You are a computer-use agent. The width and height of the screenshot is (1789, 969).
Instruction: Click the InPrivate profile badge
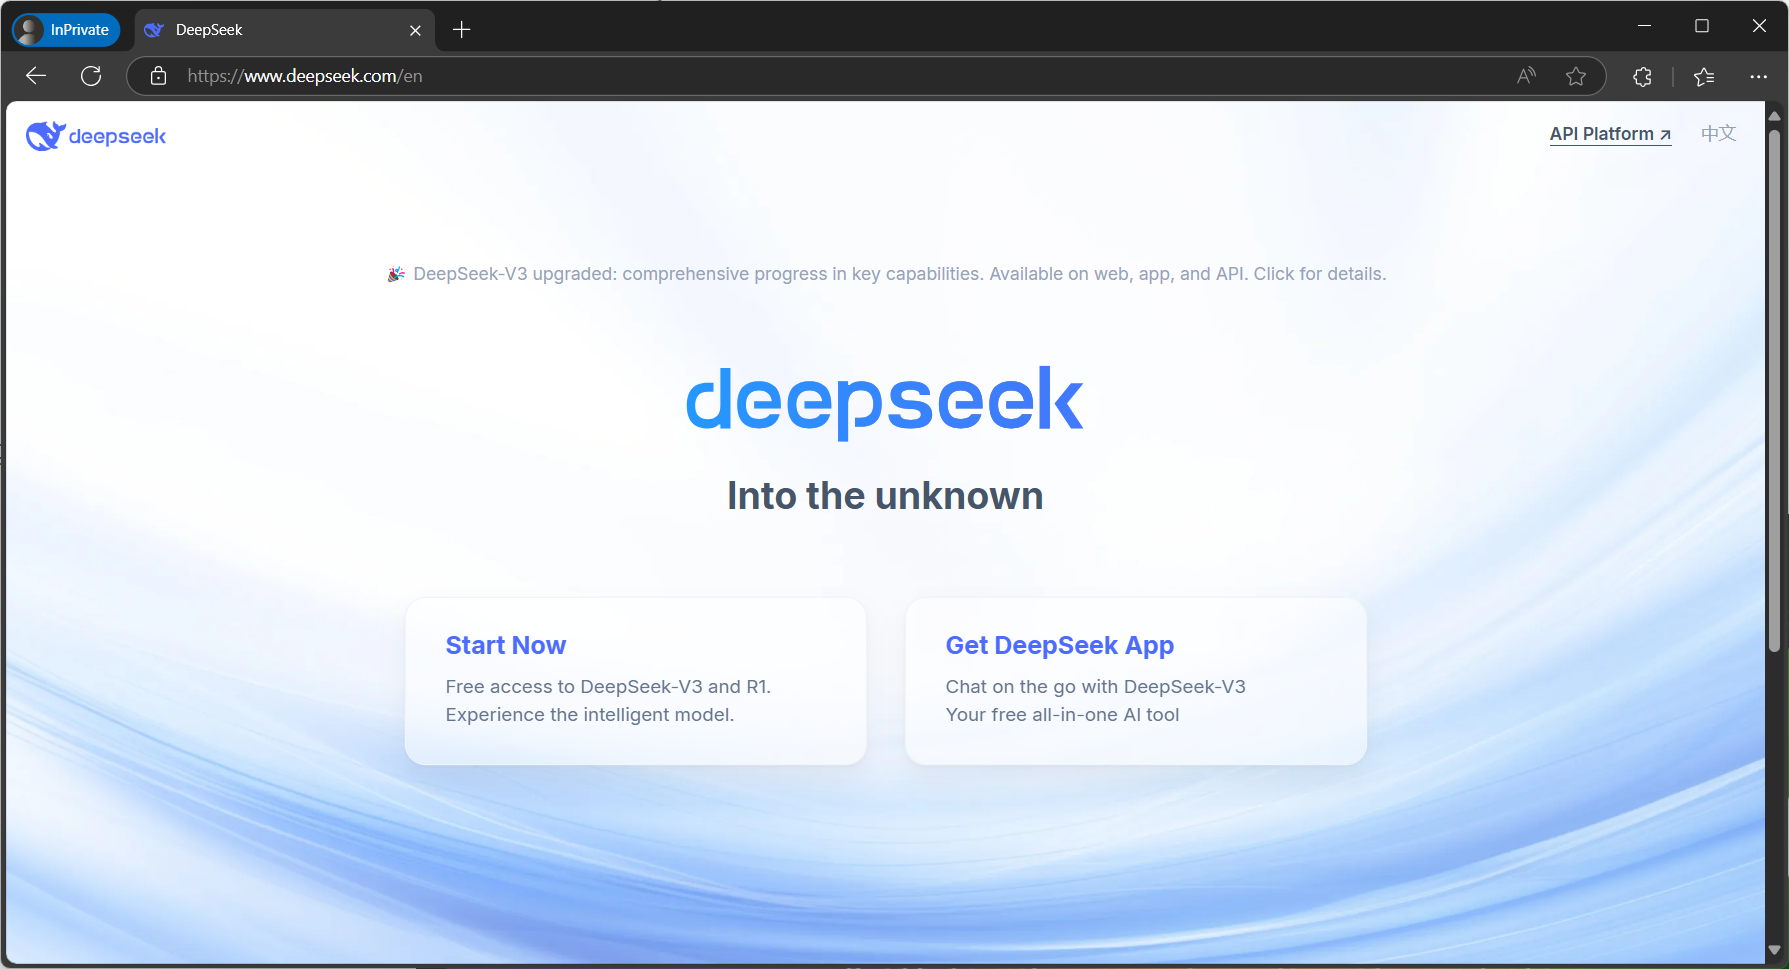[x=66, y=30]
